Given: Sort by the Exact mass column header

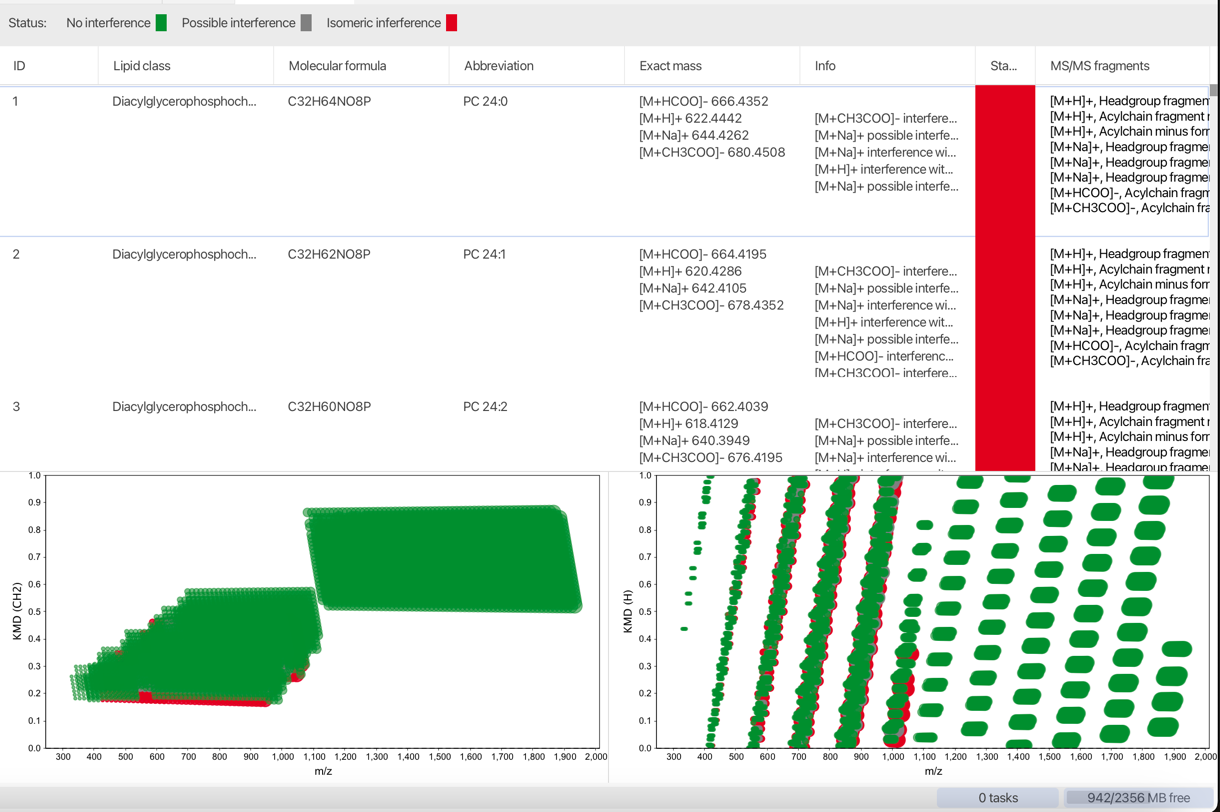Looking at the screenshot, I should click(712, 66).
